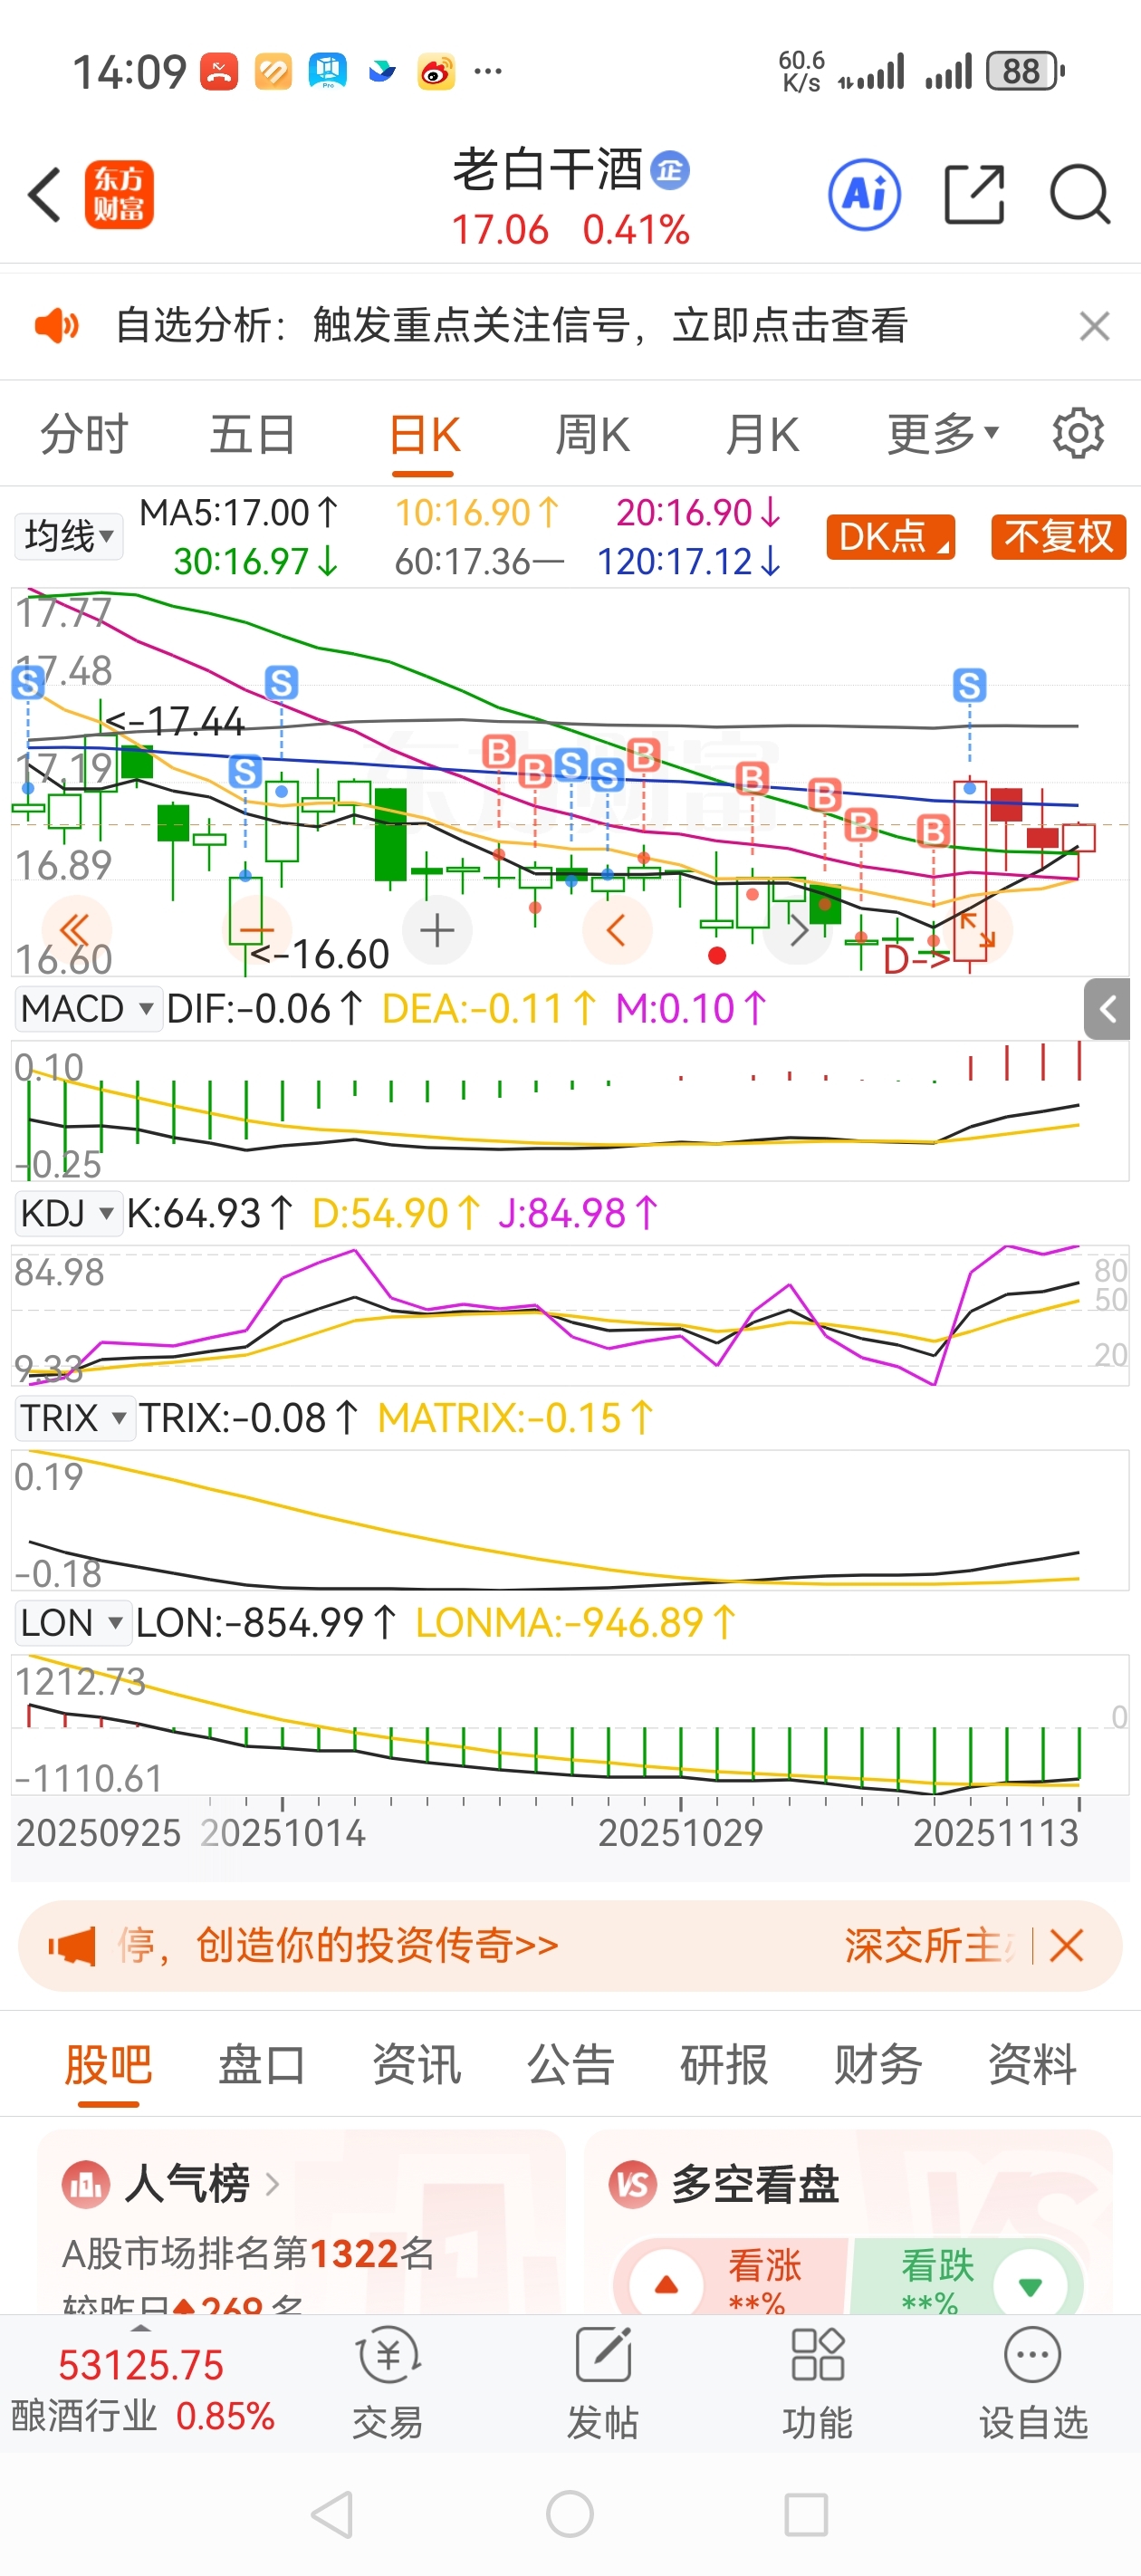The height and width of the screenshot is (2576, 1141).
Task: Tap the 人气榜 chart icon
Action: (x=87, y=2184)
